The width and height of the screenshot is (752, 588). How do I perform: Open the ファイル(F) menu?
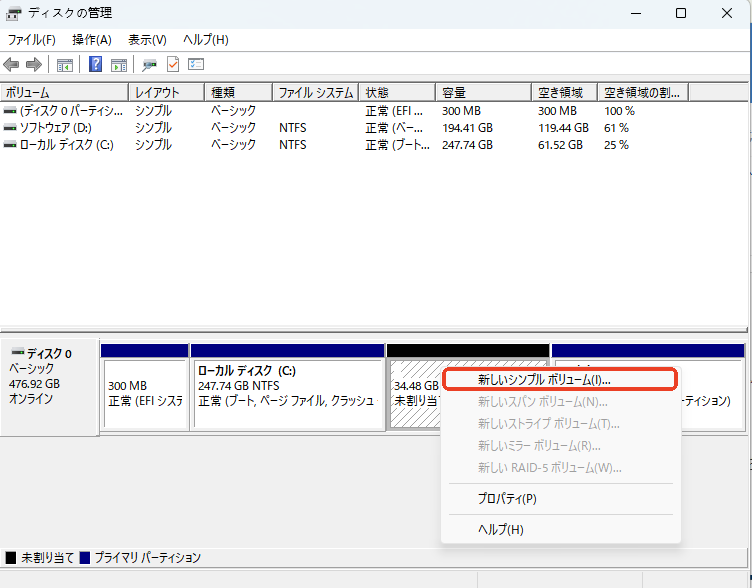click(32, 40)
